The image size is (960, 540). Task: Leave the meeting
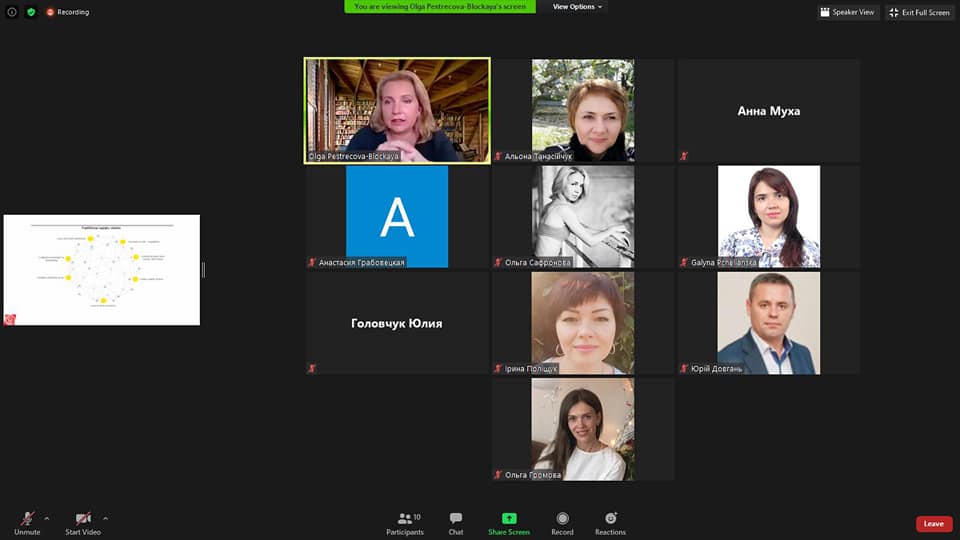[x=933, y=524]
